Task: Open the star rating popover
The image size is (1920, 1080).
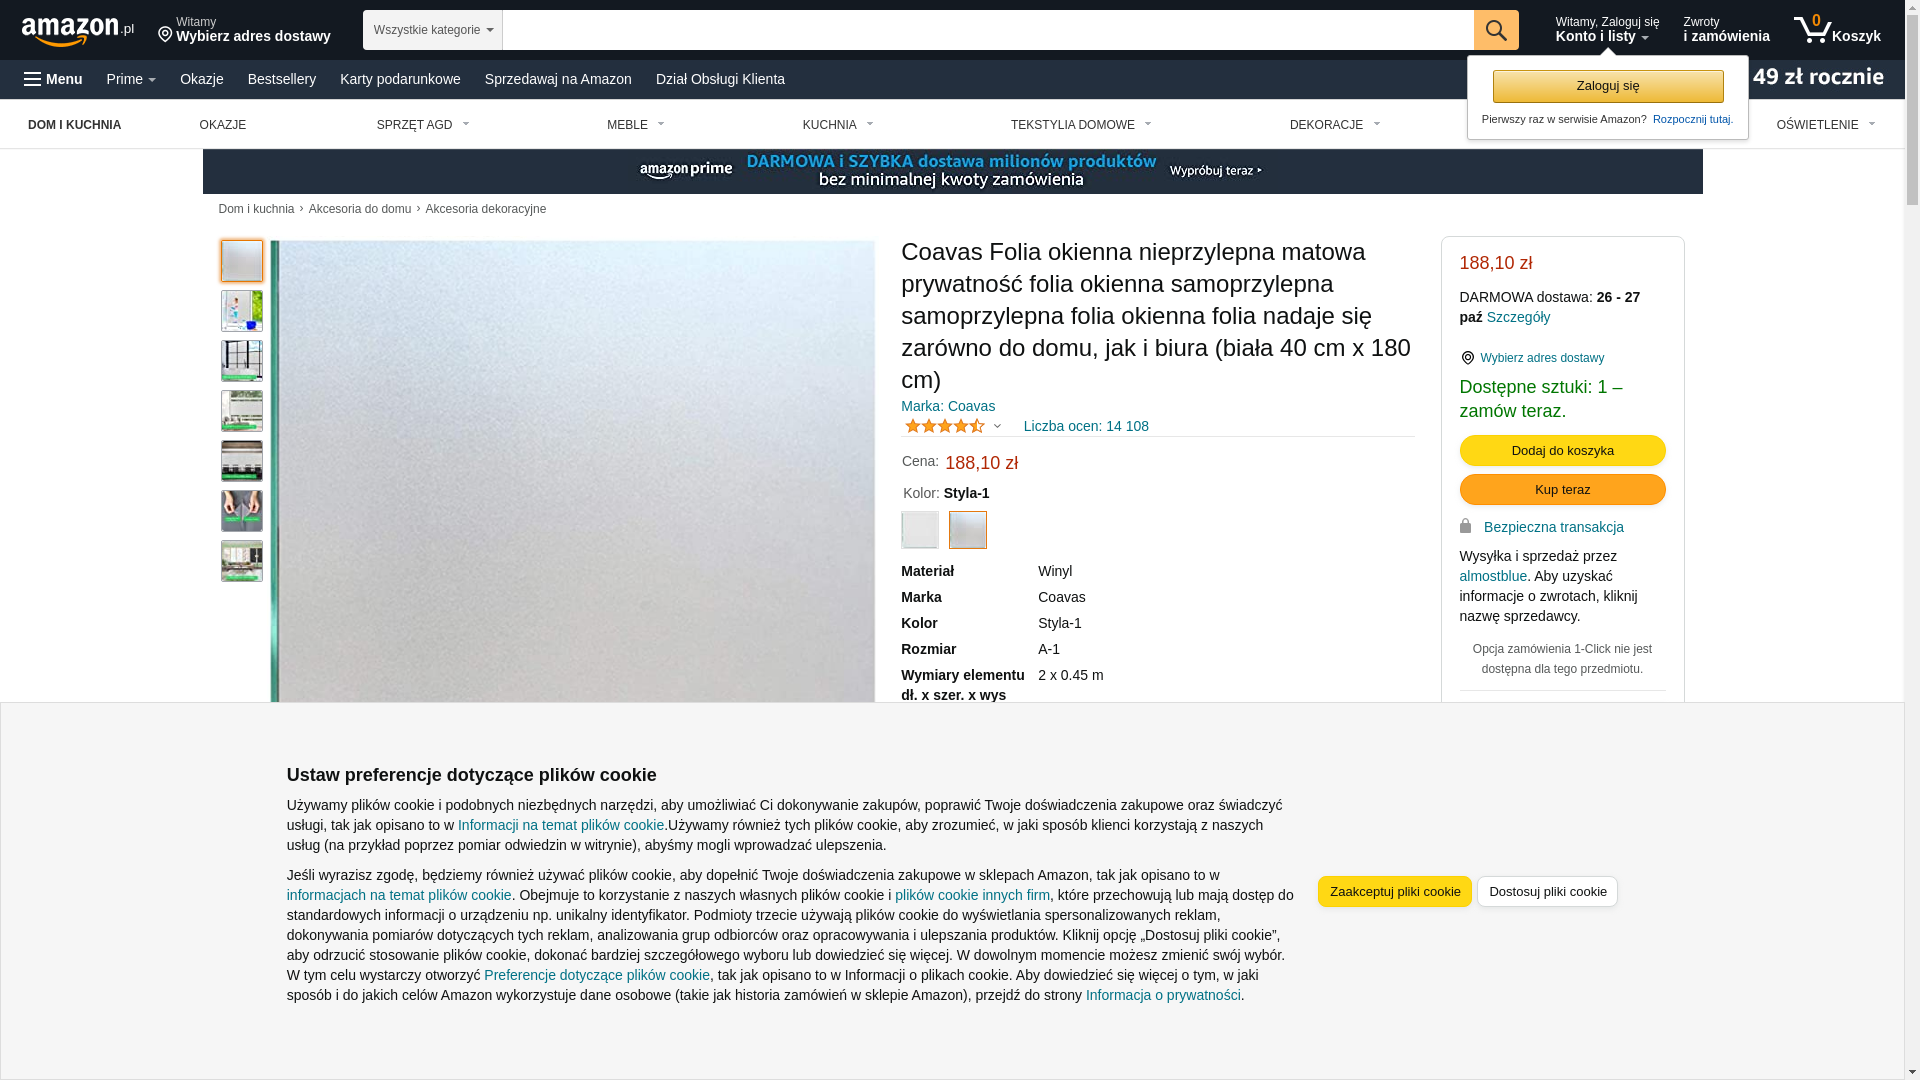Action: [x=953, y=426]
